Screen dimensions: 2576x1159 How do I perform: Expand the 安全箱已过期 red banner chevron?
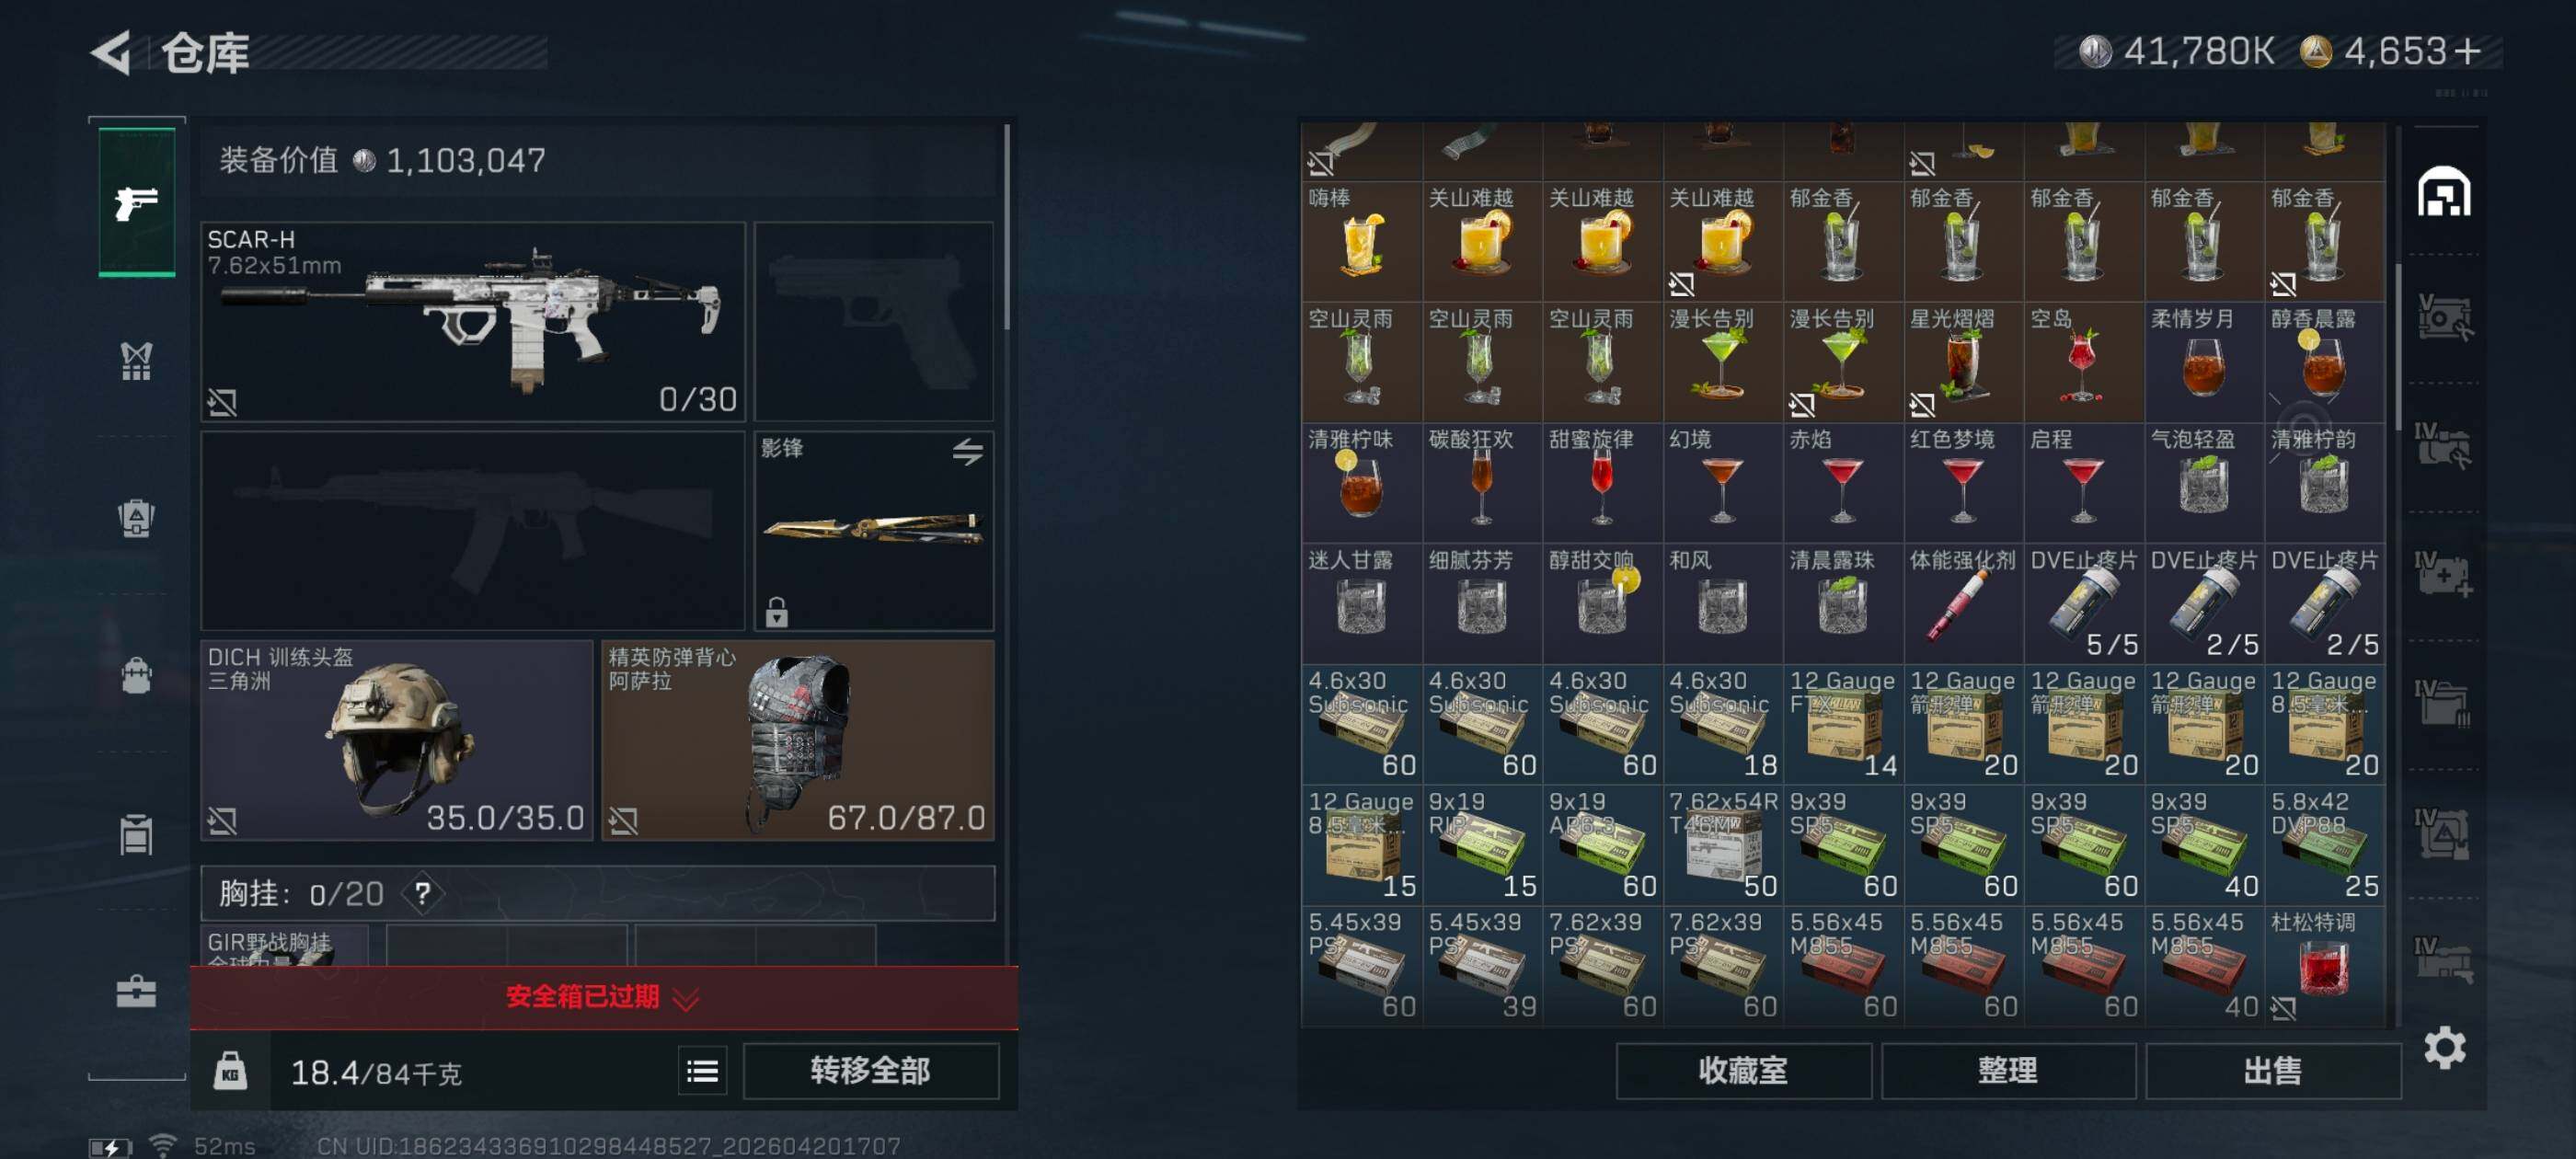(x=686, y=998)
